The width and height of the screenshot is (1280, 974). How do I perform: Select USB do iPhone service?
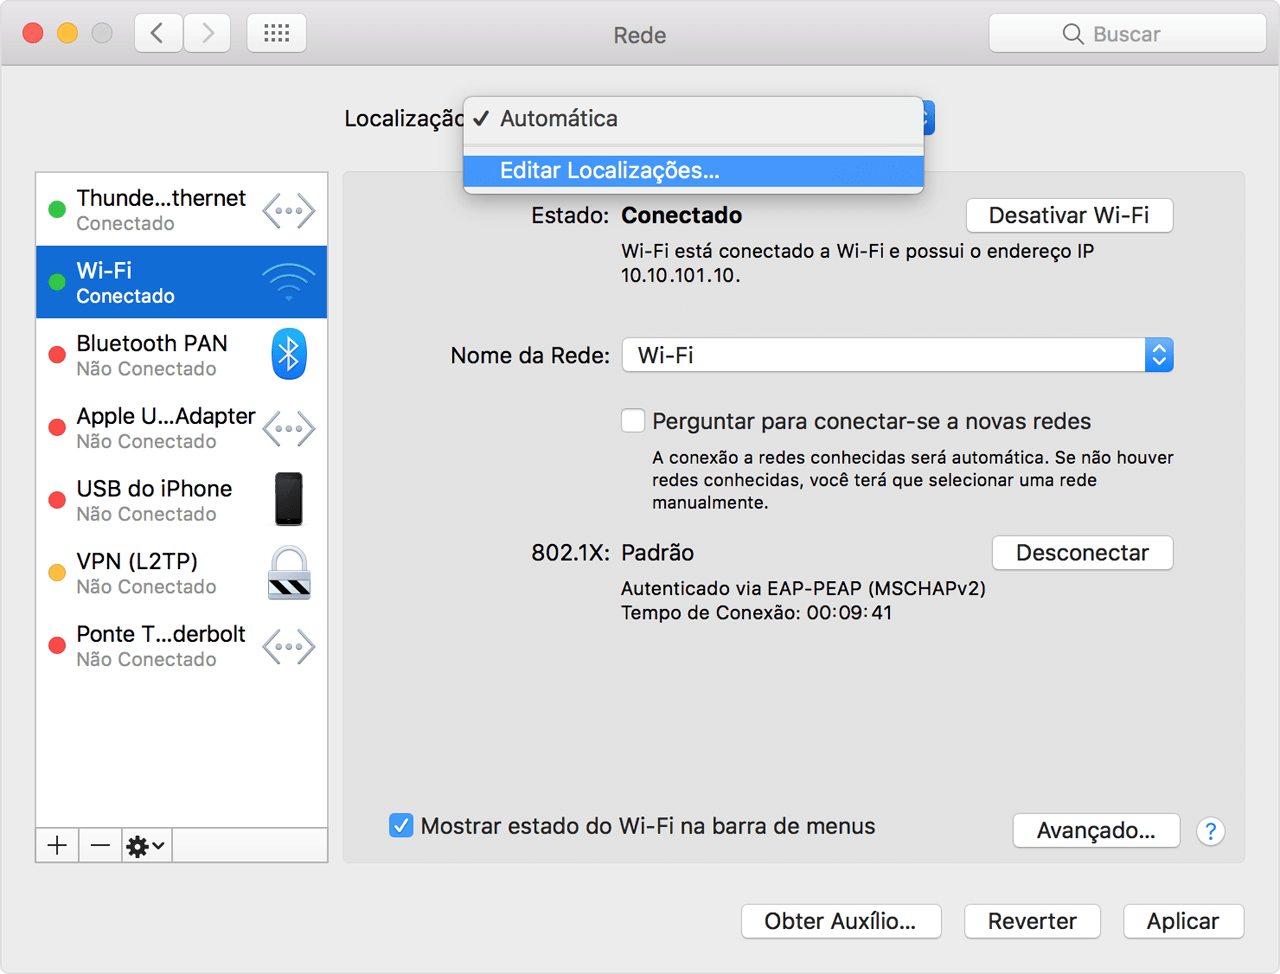[182, 500]
